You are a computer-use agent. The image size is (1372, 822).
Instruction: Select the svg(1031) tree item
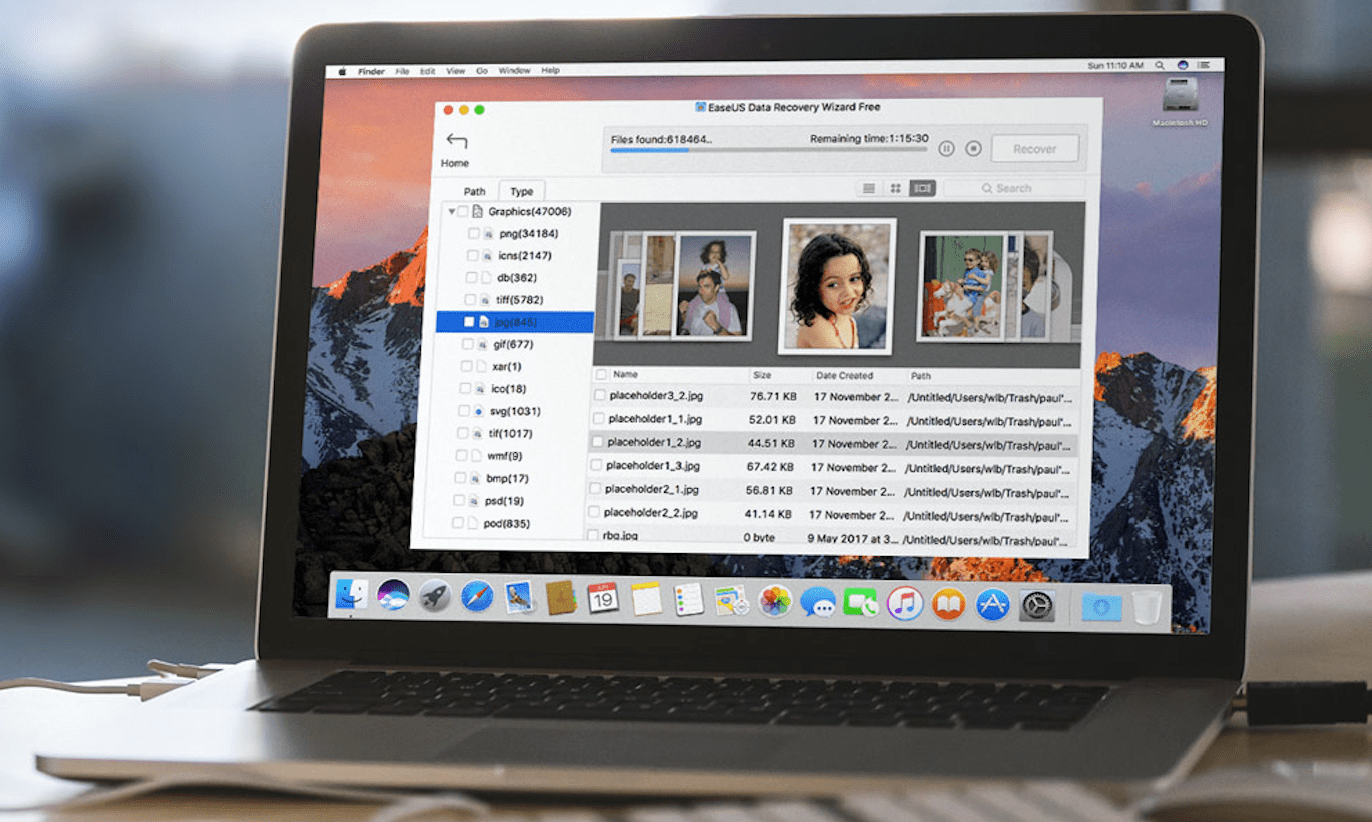(515, 411)
